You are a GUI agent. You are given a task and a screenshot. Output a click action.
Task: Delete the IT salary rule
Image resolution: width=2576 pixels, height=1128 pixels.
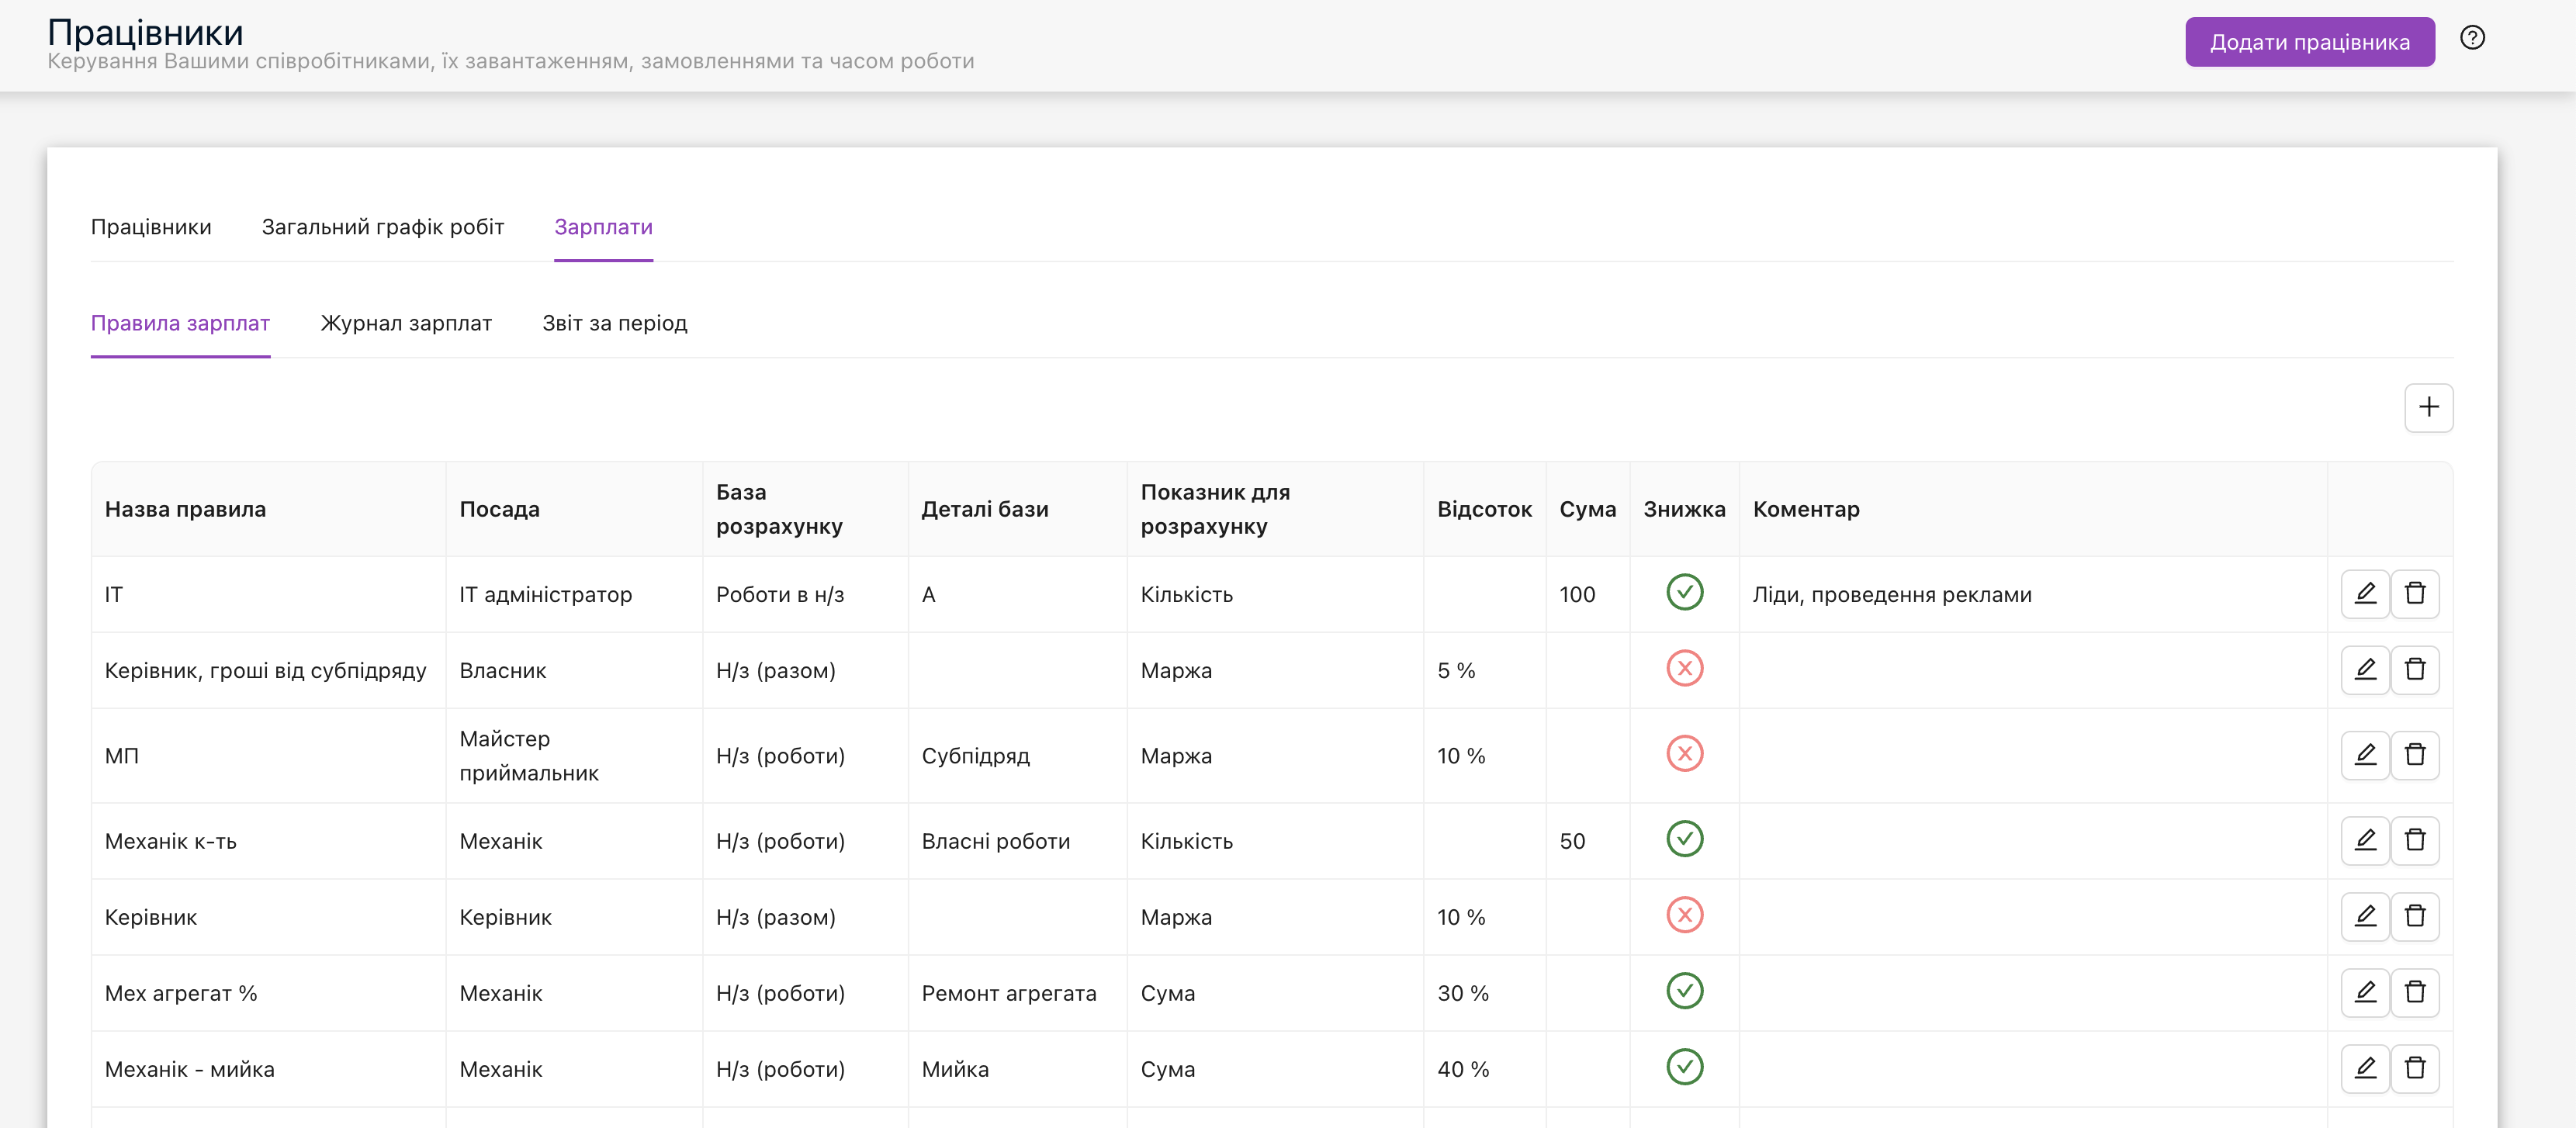[x=2415, y=594]
